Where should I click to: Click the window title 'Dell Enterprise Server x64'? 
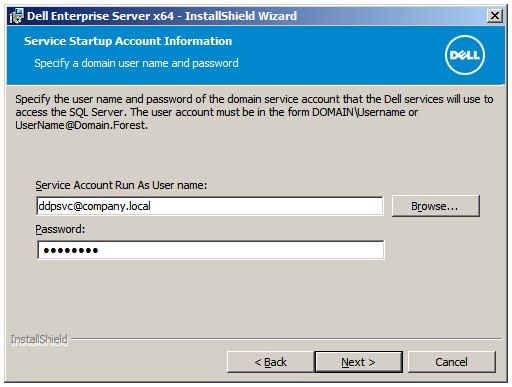(101, 16)
